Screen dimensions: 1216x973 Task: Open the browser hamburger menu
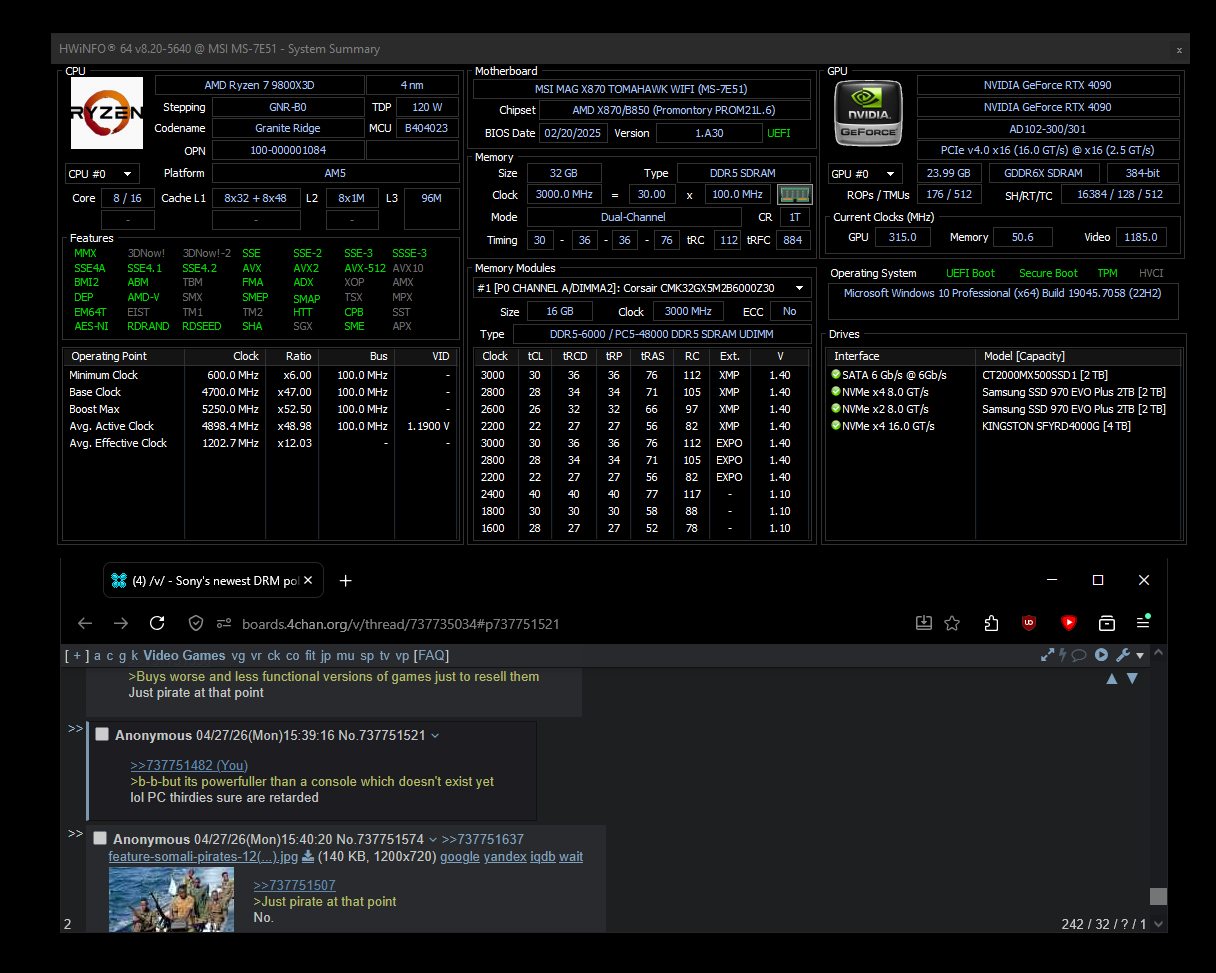[1143, 623]
